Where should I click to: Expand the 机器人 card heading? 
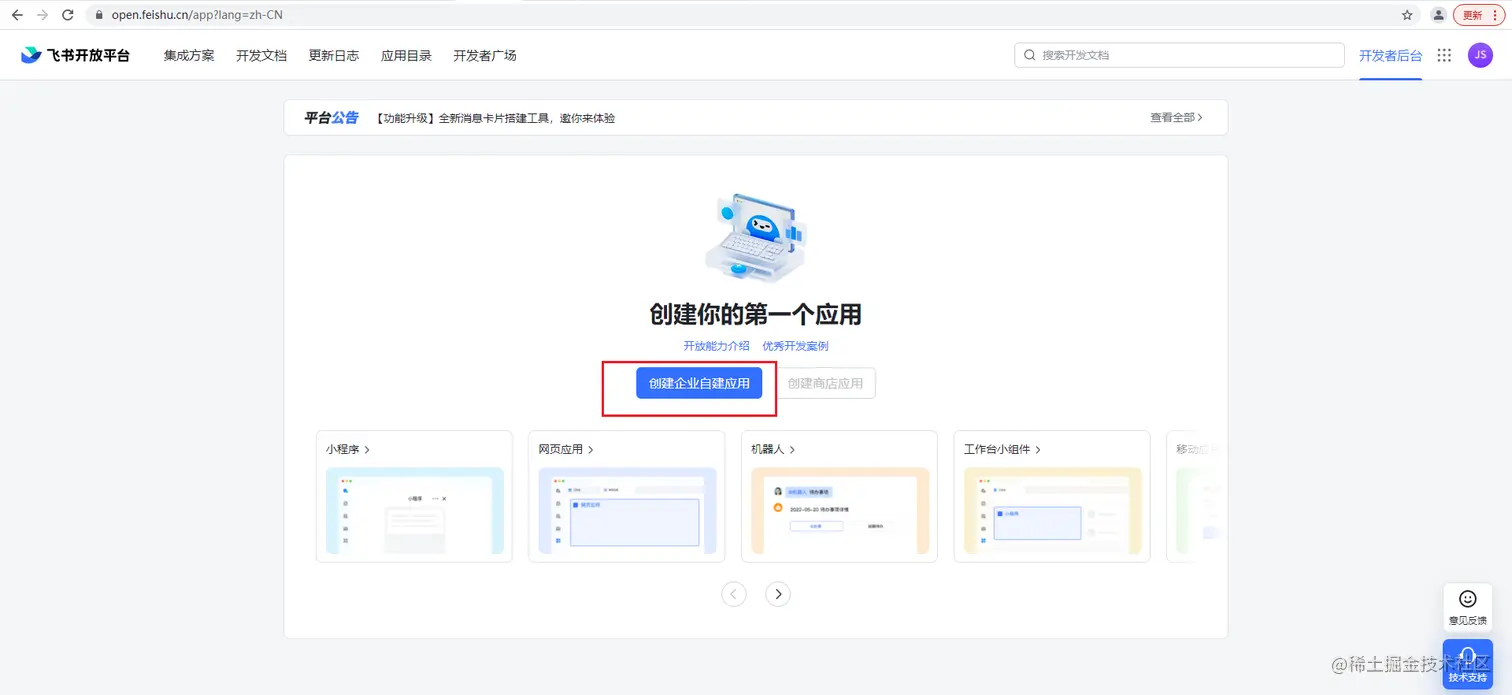point(773,450)
